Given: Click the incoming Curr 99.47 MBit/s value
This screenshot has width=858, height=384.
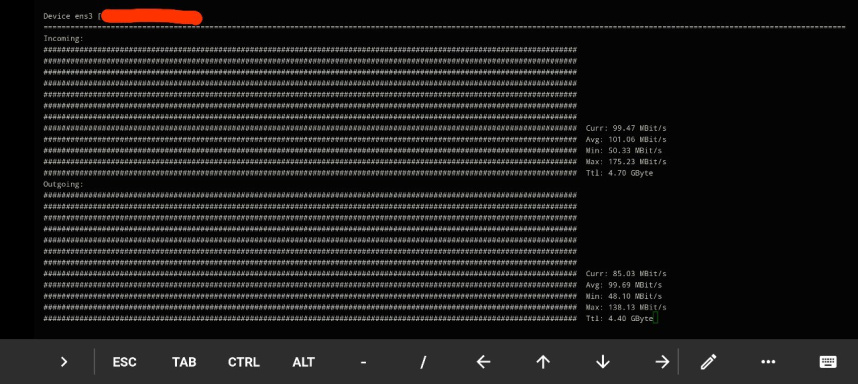Looking at the screenshot, I should tap(626, 128).
